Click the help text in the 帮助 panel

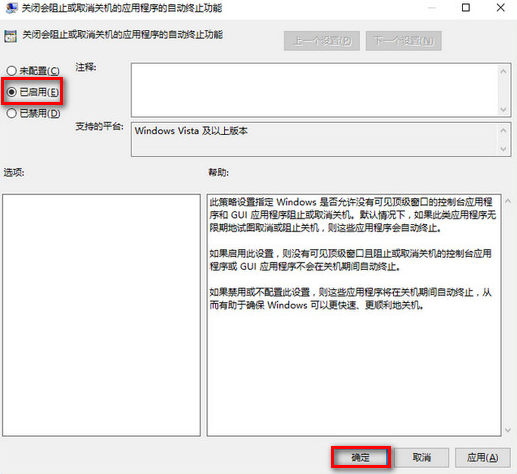tap(353, 253)
